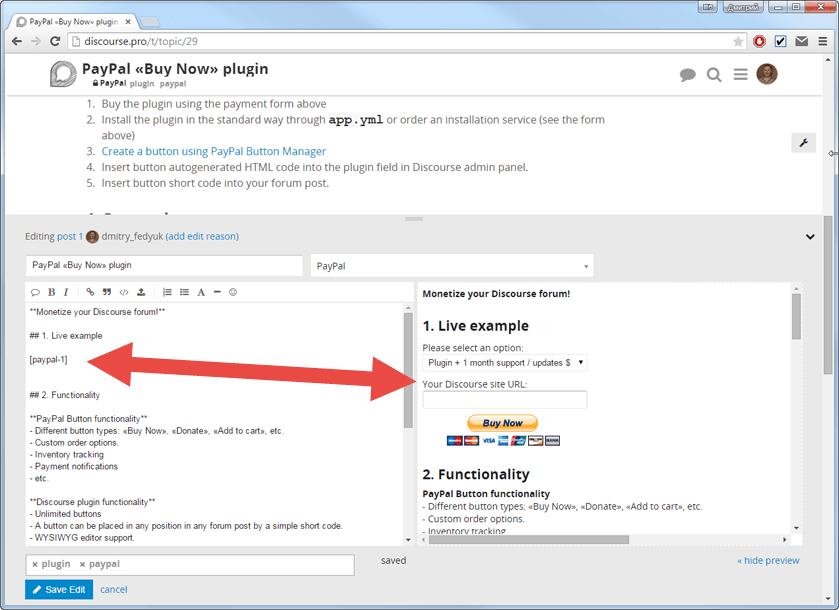The width and height of the screenshot is (839, 610).
Task: Insert a blockquote from the editor toolbar
Action: [x=107, y=292]
